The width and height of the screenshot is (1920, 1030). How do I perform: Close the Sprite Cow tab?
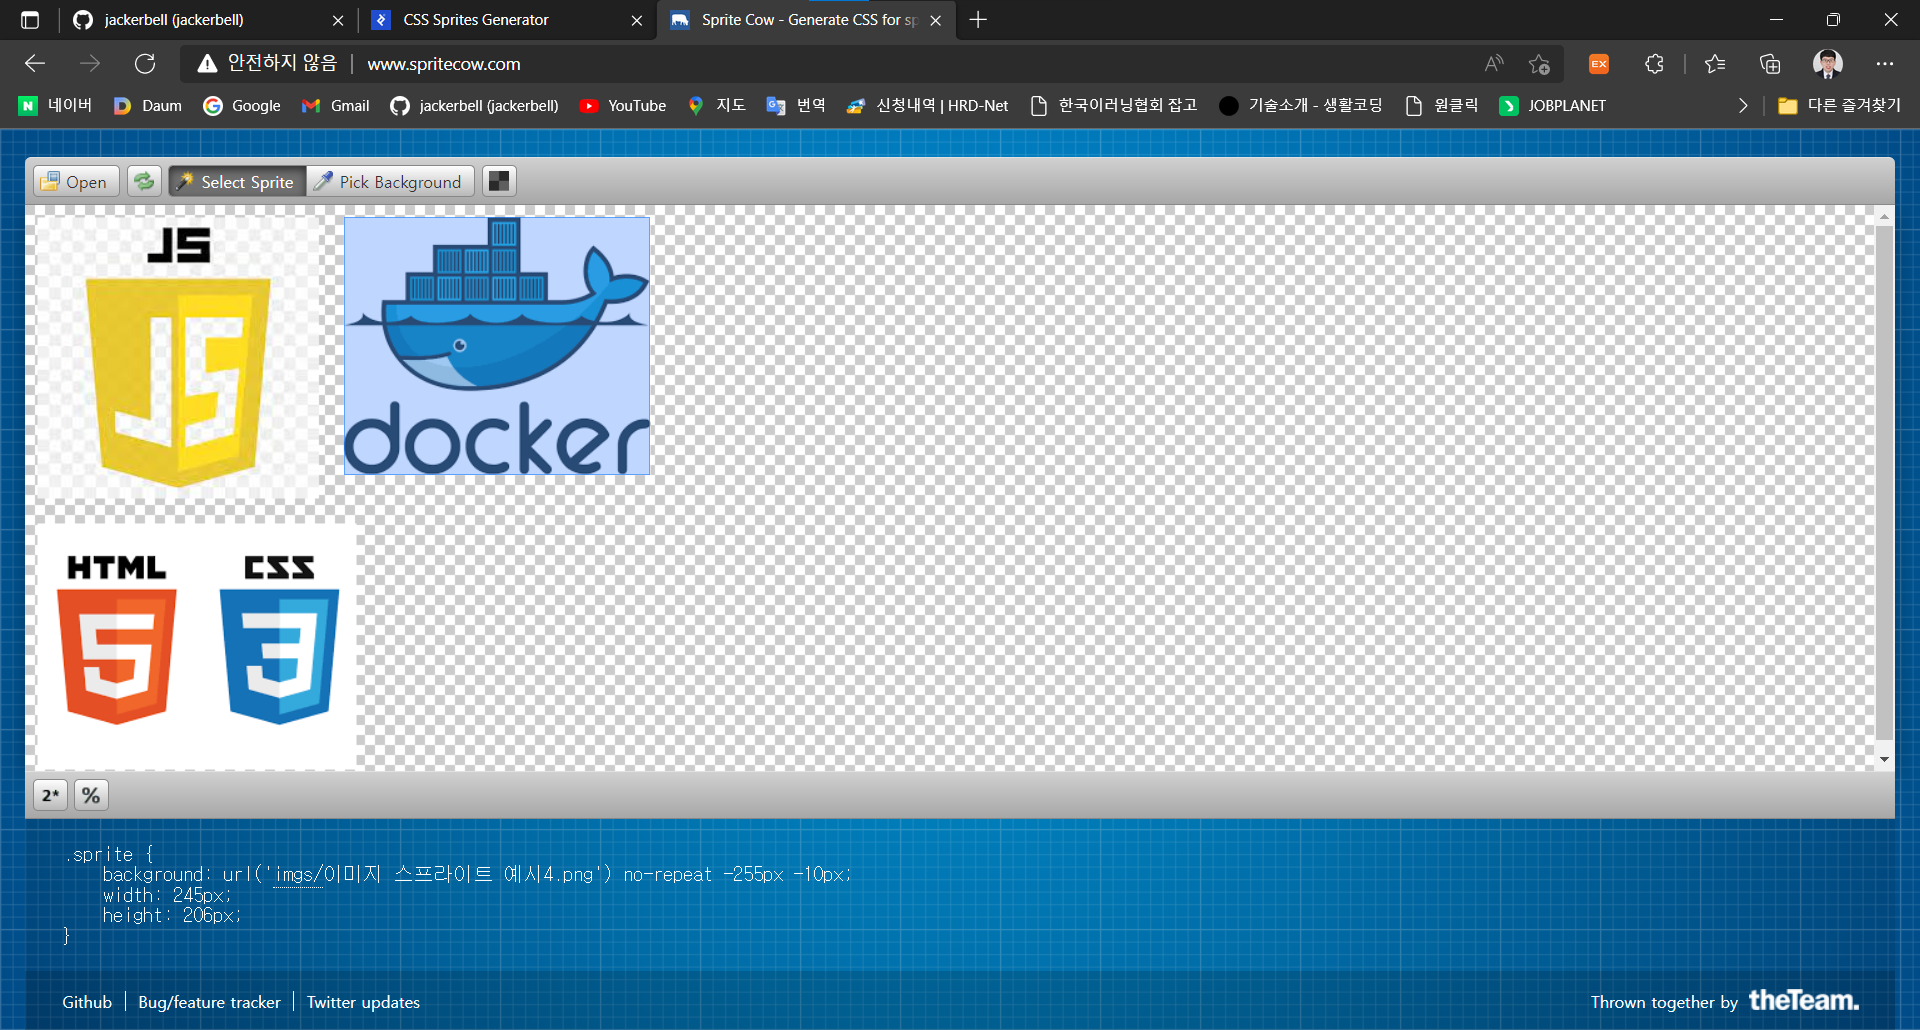935,20
